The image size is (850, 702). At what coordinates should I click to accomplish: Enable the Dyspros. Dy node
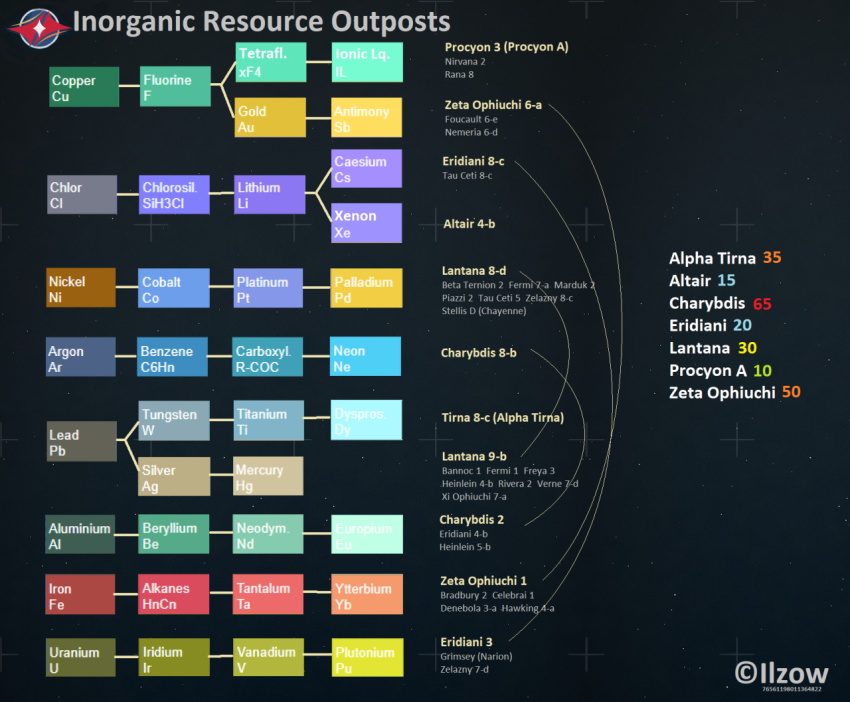(365, 419)
